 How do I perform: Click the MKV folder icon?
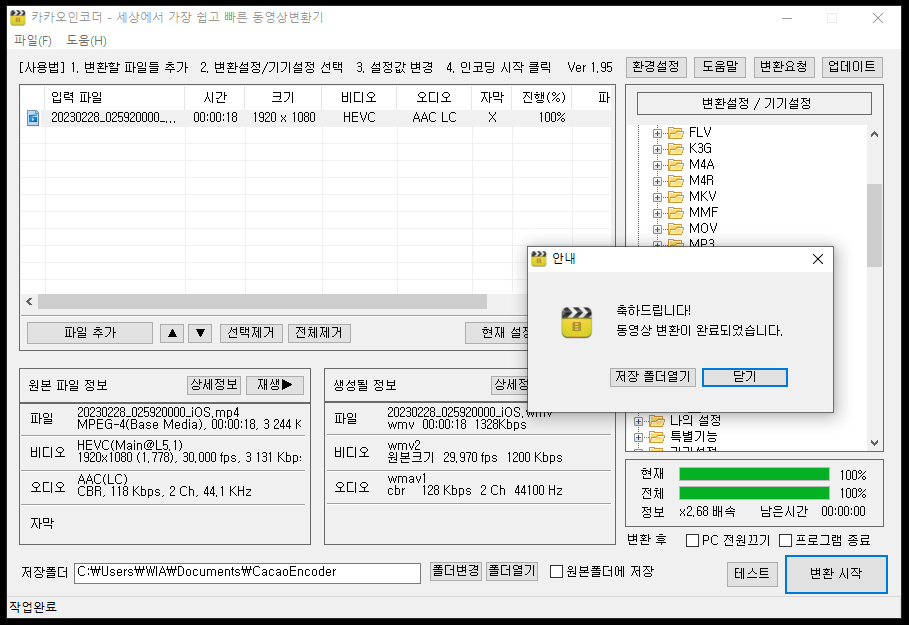pyautogui.click(x=675, y=197)
